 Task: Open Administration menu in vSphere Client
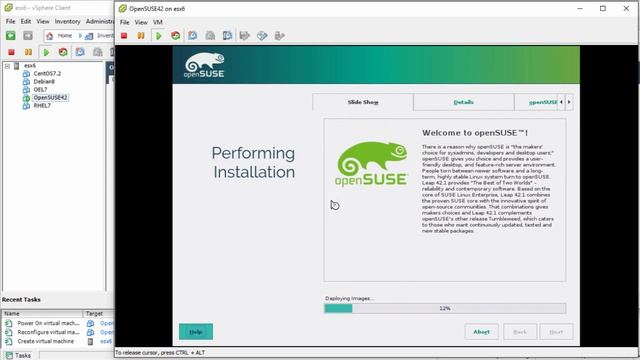[x=100, y=21]
